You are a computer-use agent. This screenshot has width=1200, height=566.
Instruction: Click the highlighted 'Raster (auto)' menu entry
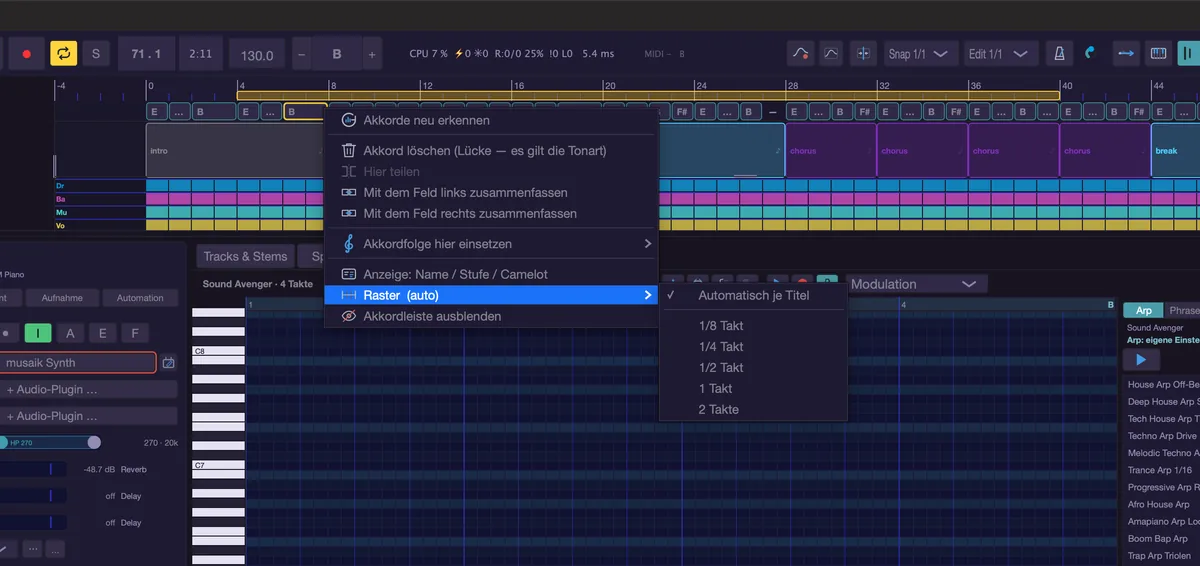(x=492, y=295)
